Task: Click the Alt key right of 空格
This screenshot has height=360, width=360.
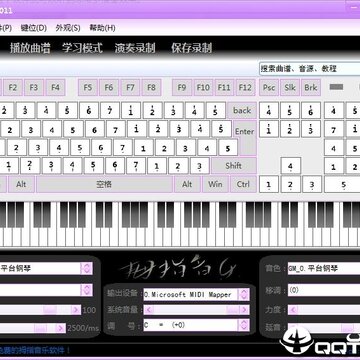Action: click(x=187, y=184)
